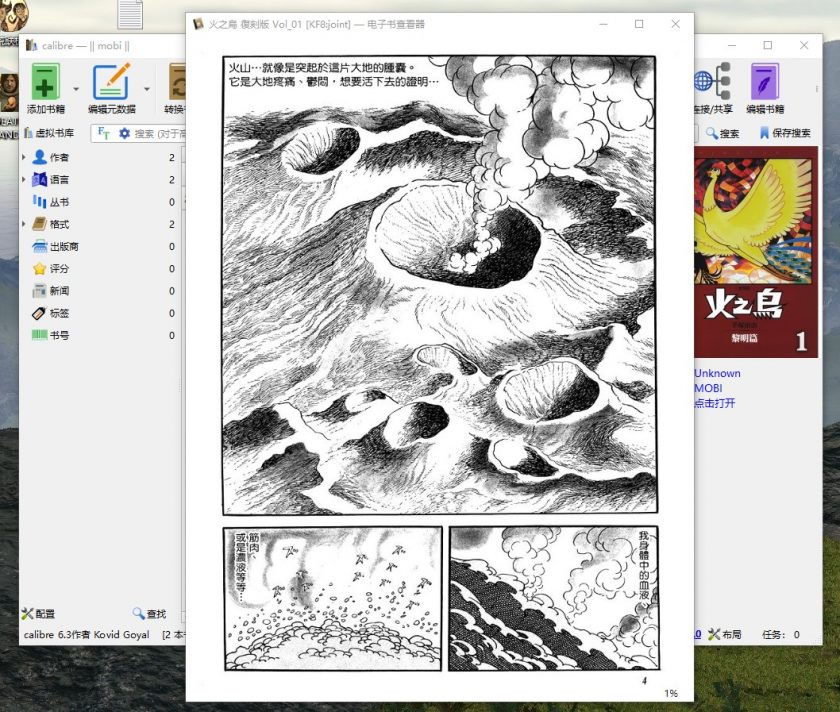Click the FT full-text search icon
The image size is (840, 712).
coord(104,133)
